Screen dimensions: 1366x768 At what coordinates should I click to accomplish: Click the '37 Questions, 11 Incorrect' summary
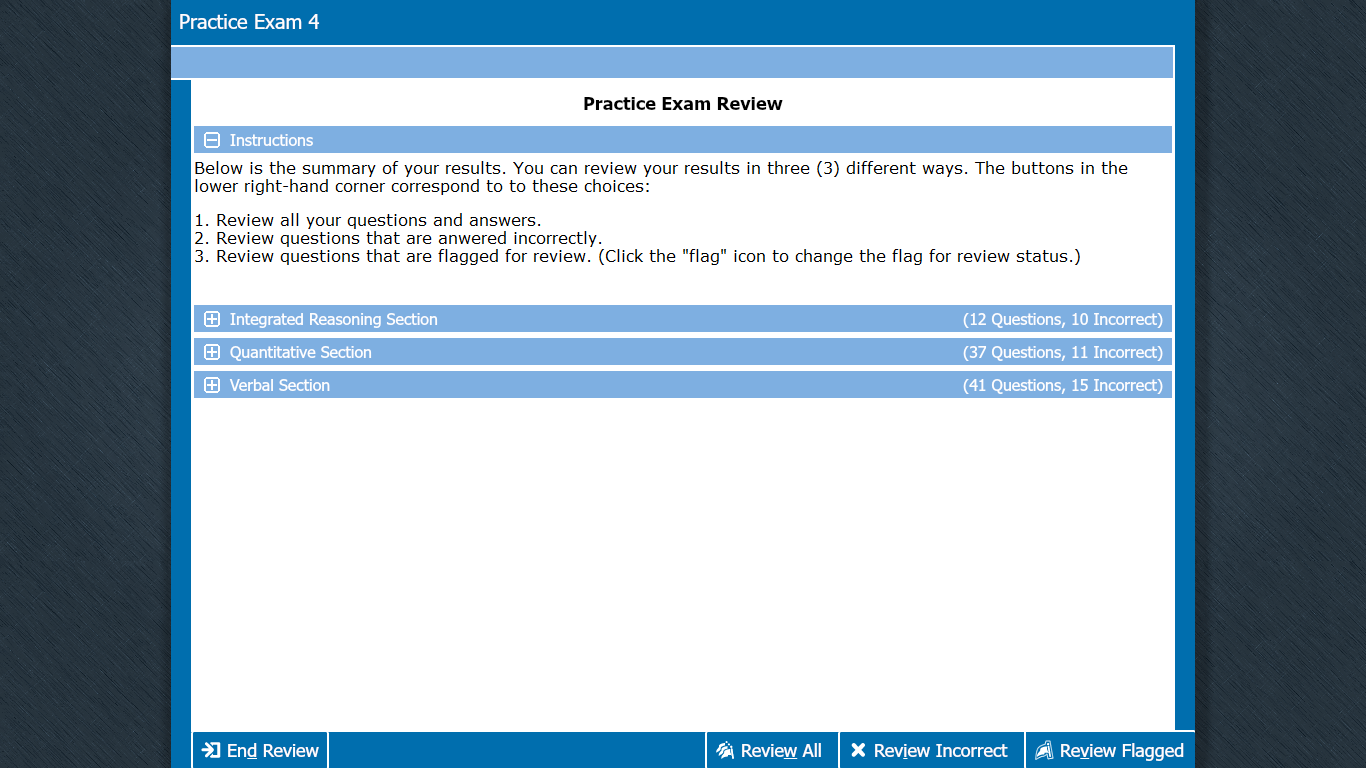tap(1062, 352)
